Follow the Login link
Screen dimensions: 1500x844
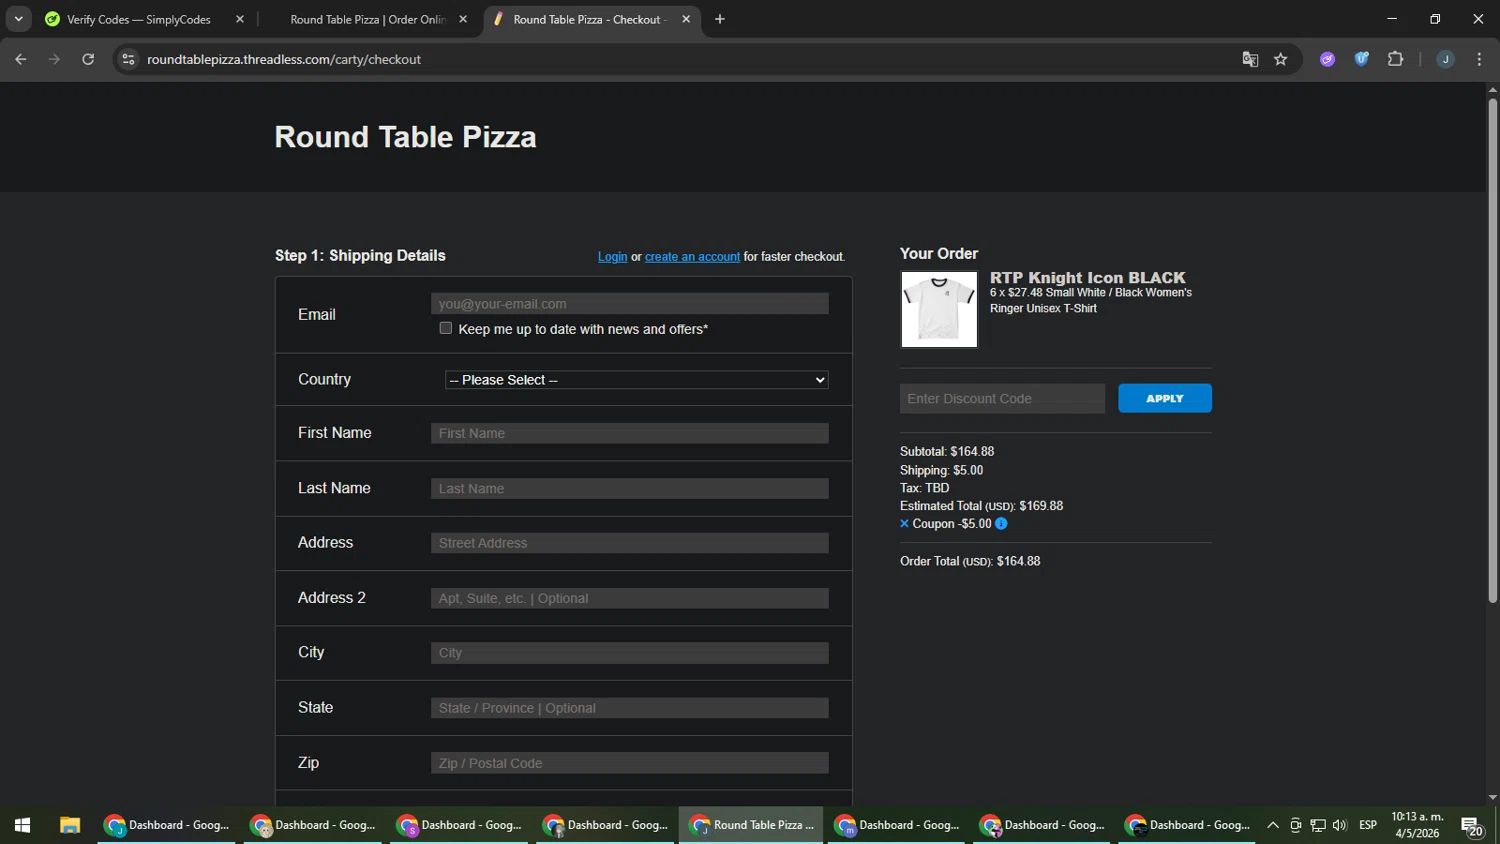pos(612,257)
